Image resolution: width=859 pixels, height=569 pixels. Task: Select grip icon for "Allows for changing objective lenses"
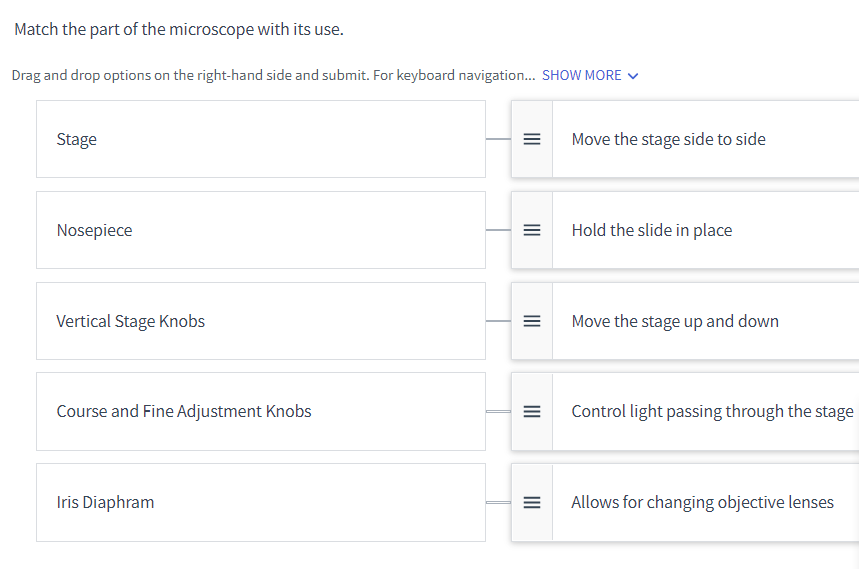coord(532,502)
